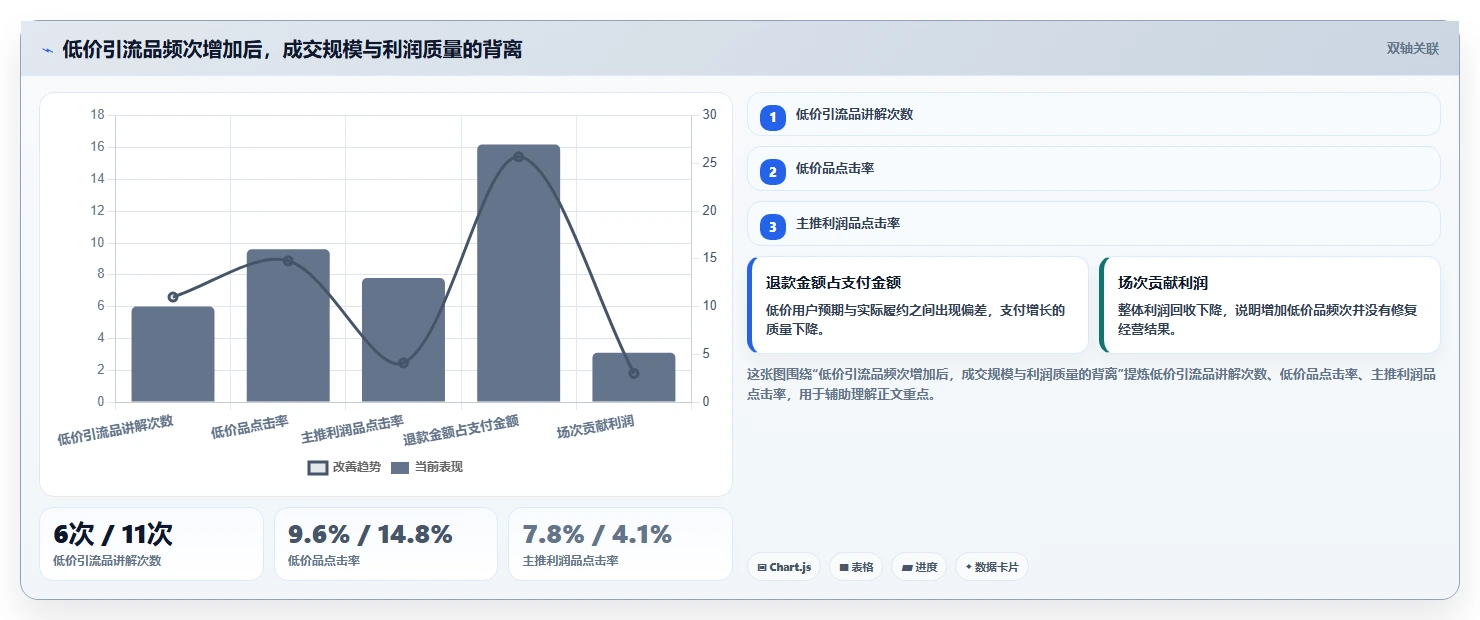Click the 7.8% / 4.1% stat card

point(620,544)
